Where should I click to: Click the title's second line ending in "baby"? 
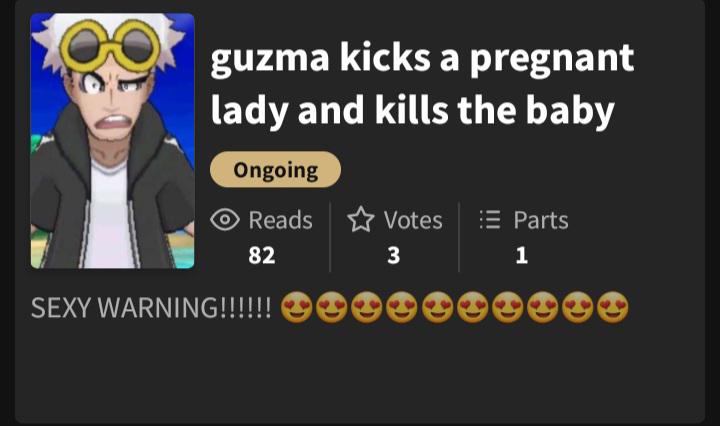coord(412,111)
